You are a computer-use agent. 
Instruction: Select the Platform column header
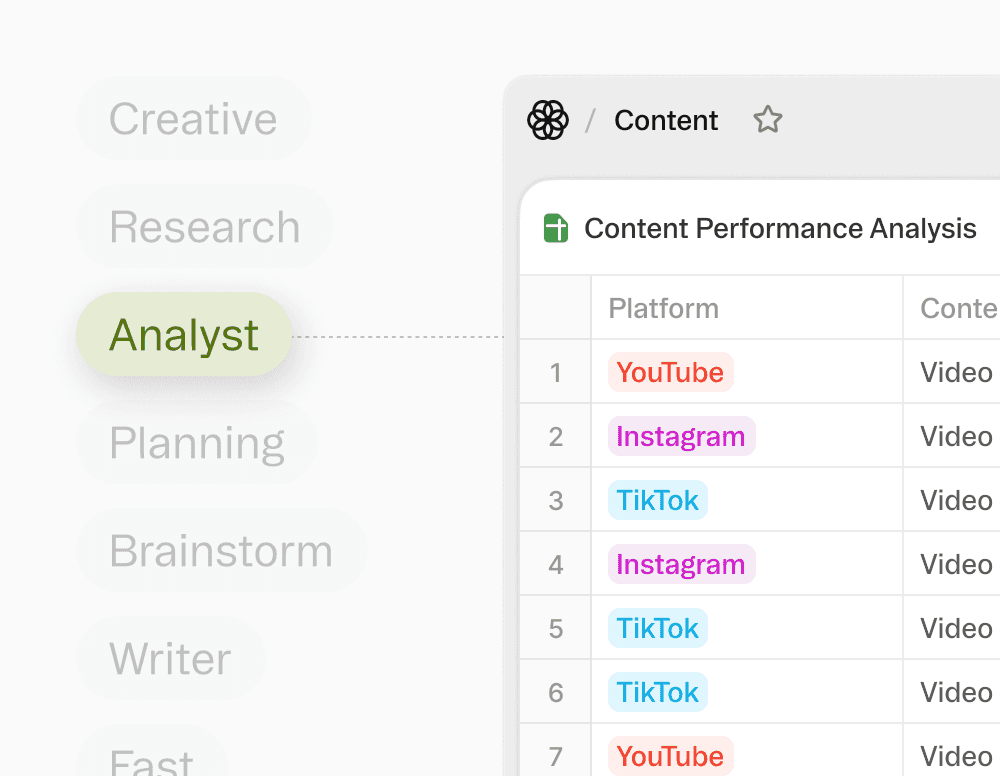coord(663,308)
